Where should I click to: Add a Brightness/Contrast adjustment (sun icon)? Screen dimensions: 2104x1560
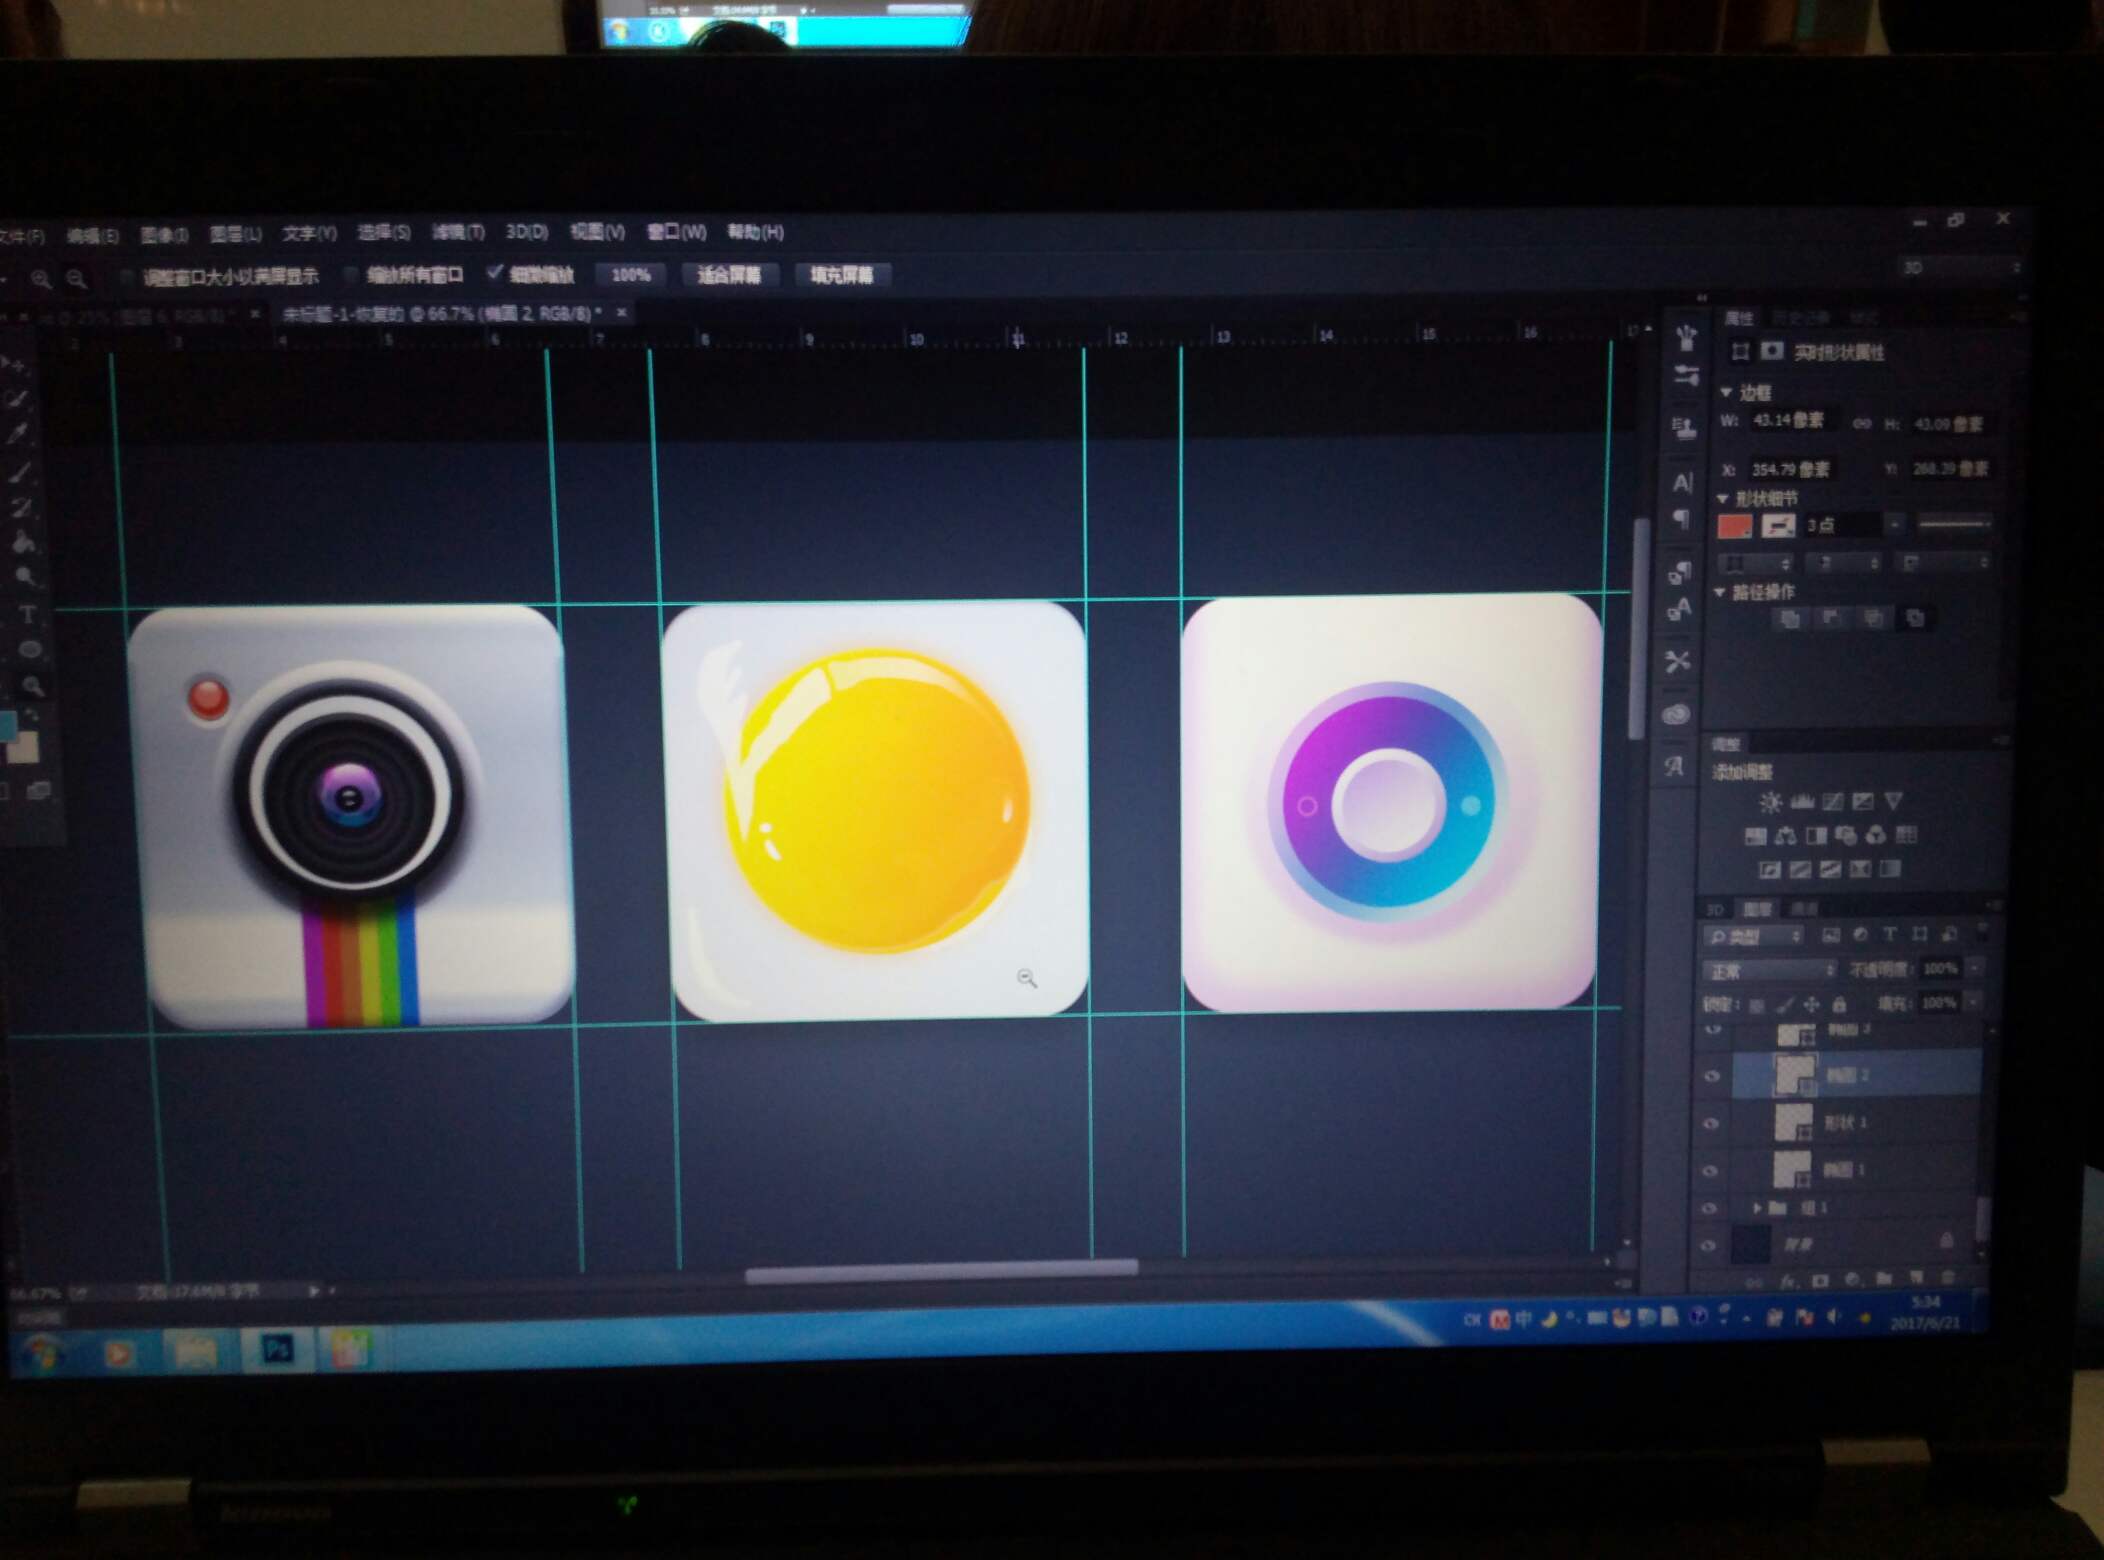1770,802
